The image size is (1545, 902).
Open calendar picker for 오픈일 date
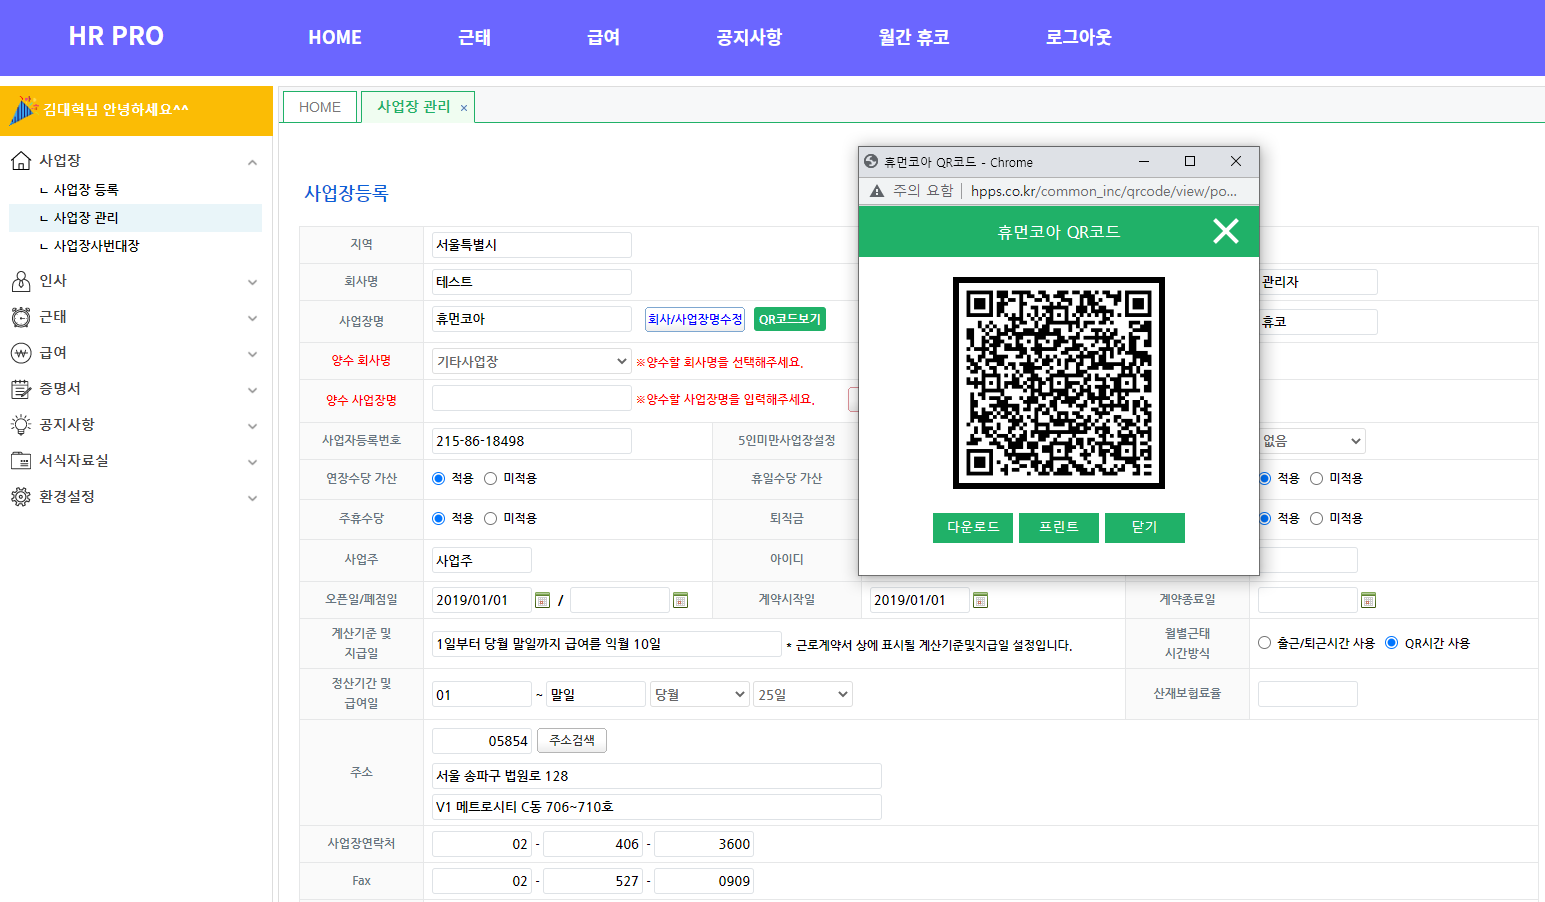[x=542, y=600]
